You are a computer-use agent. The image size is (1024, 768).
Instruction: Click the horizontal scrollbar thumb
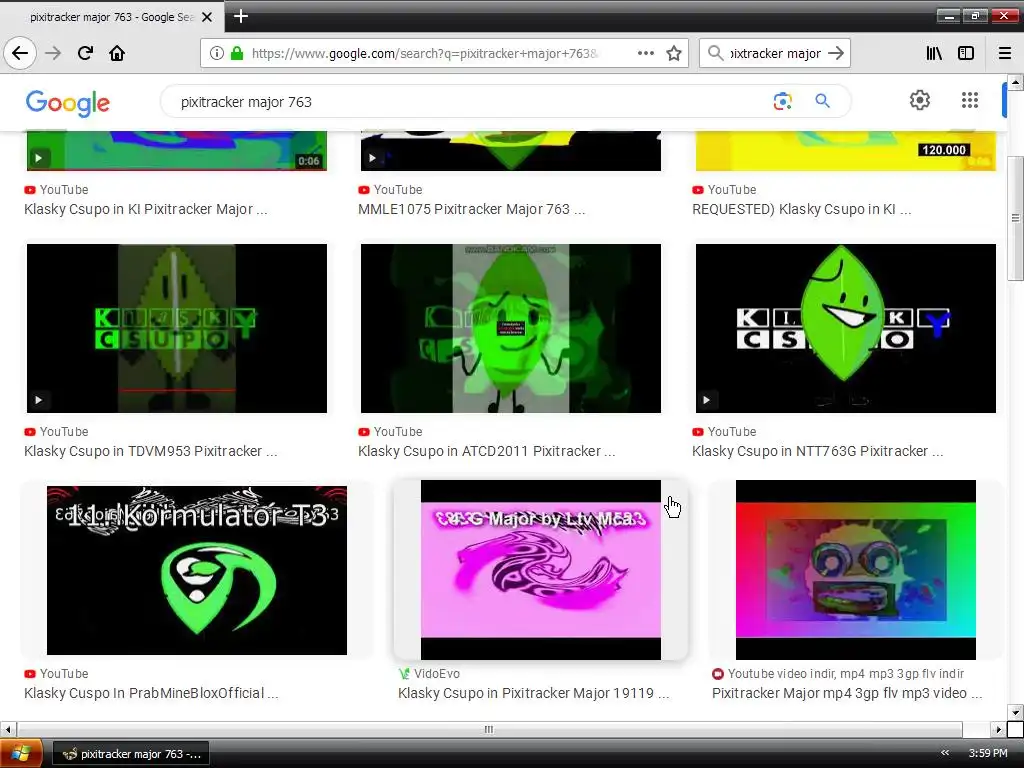489,729
